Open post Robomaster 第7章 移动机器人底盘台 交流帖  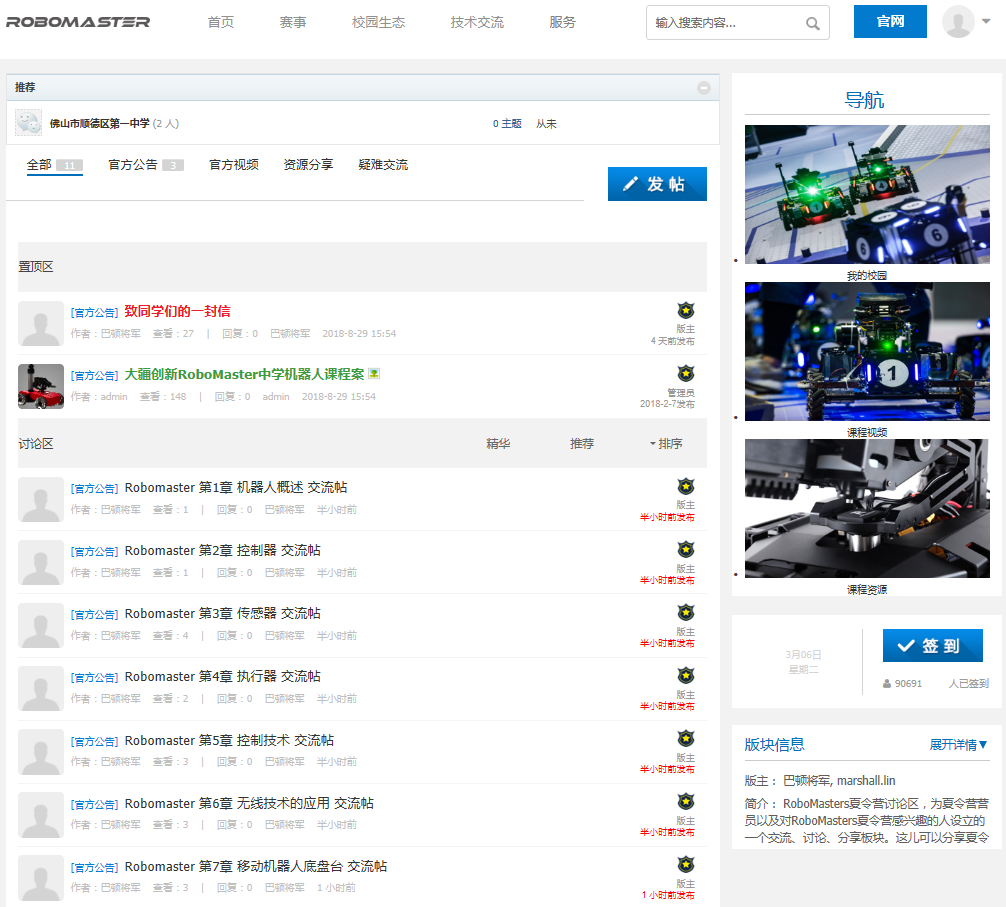255,867
